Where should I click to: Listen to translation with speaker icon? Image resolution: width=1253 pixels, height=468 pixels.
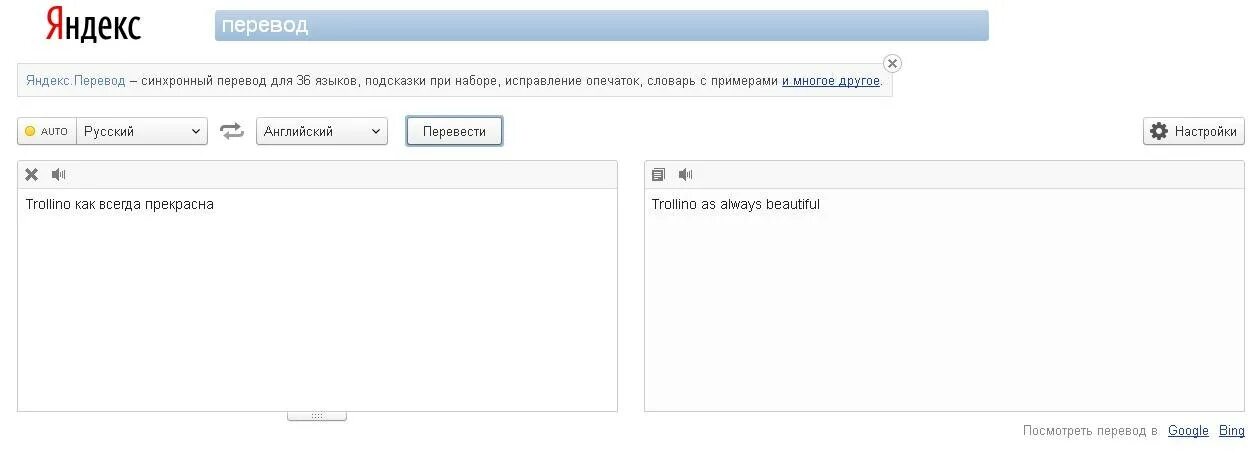pyautogui.click(x=685, y=174)
